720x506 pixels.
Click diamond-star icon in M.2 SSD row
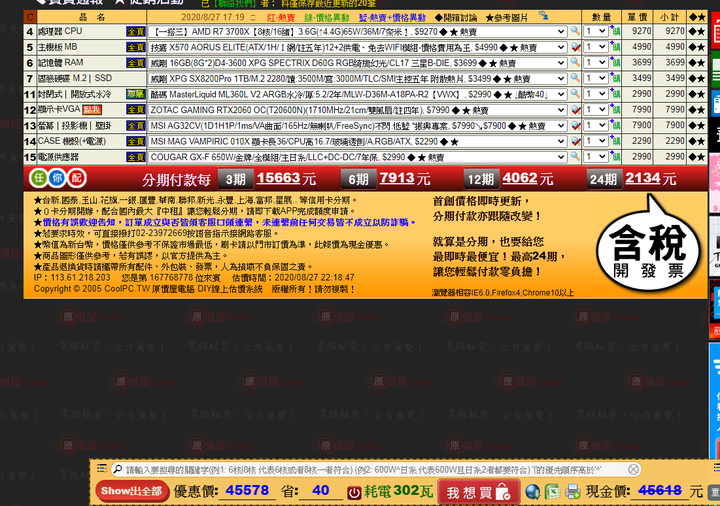pyautogui.click(x=697, y=79)
